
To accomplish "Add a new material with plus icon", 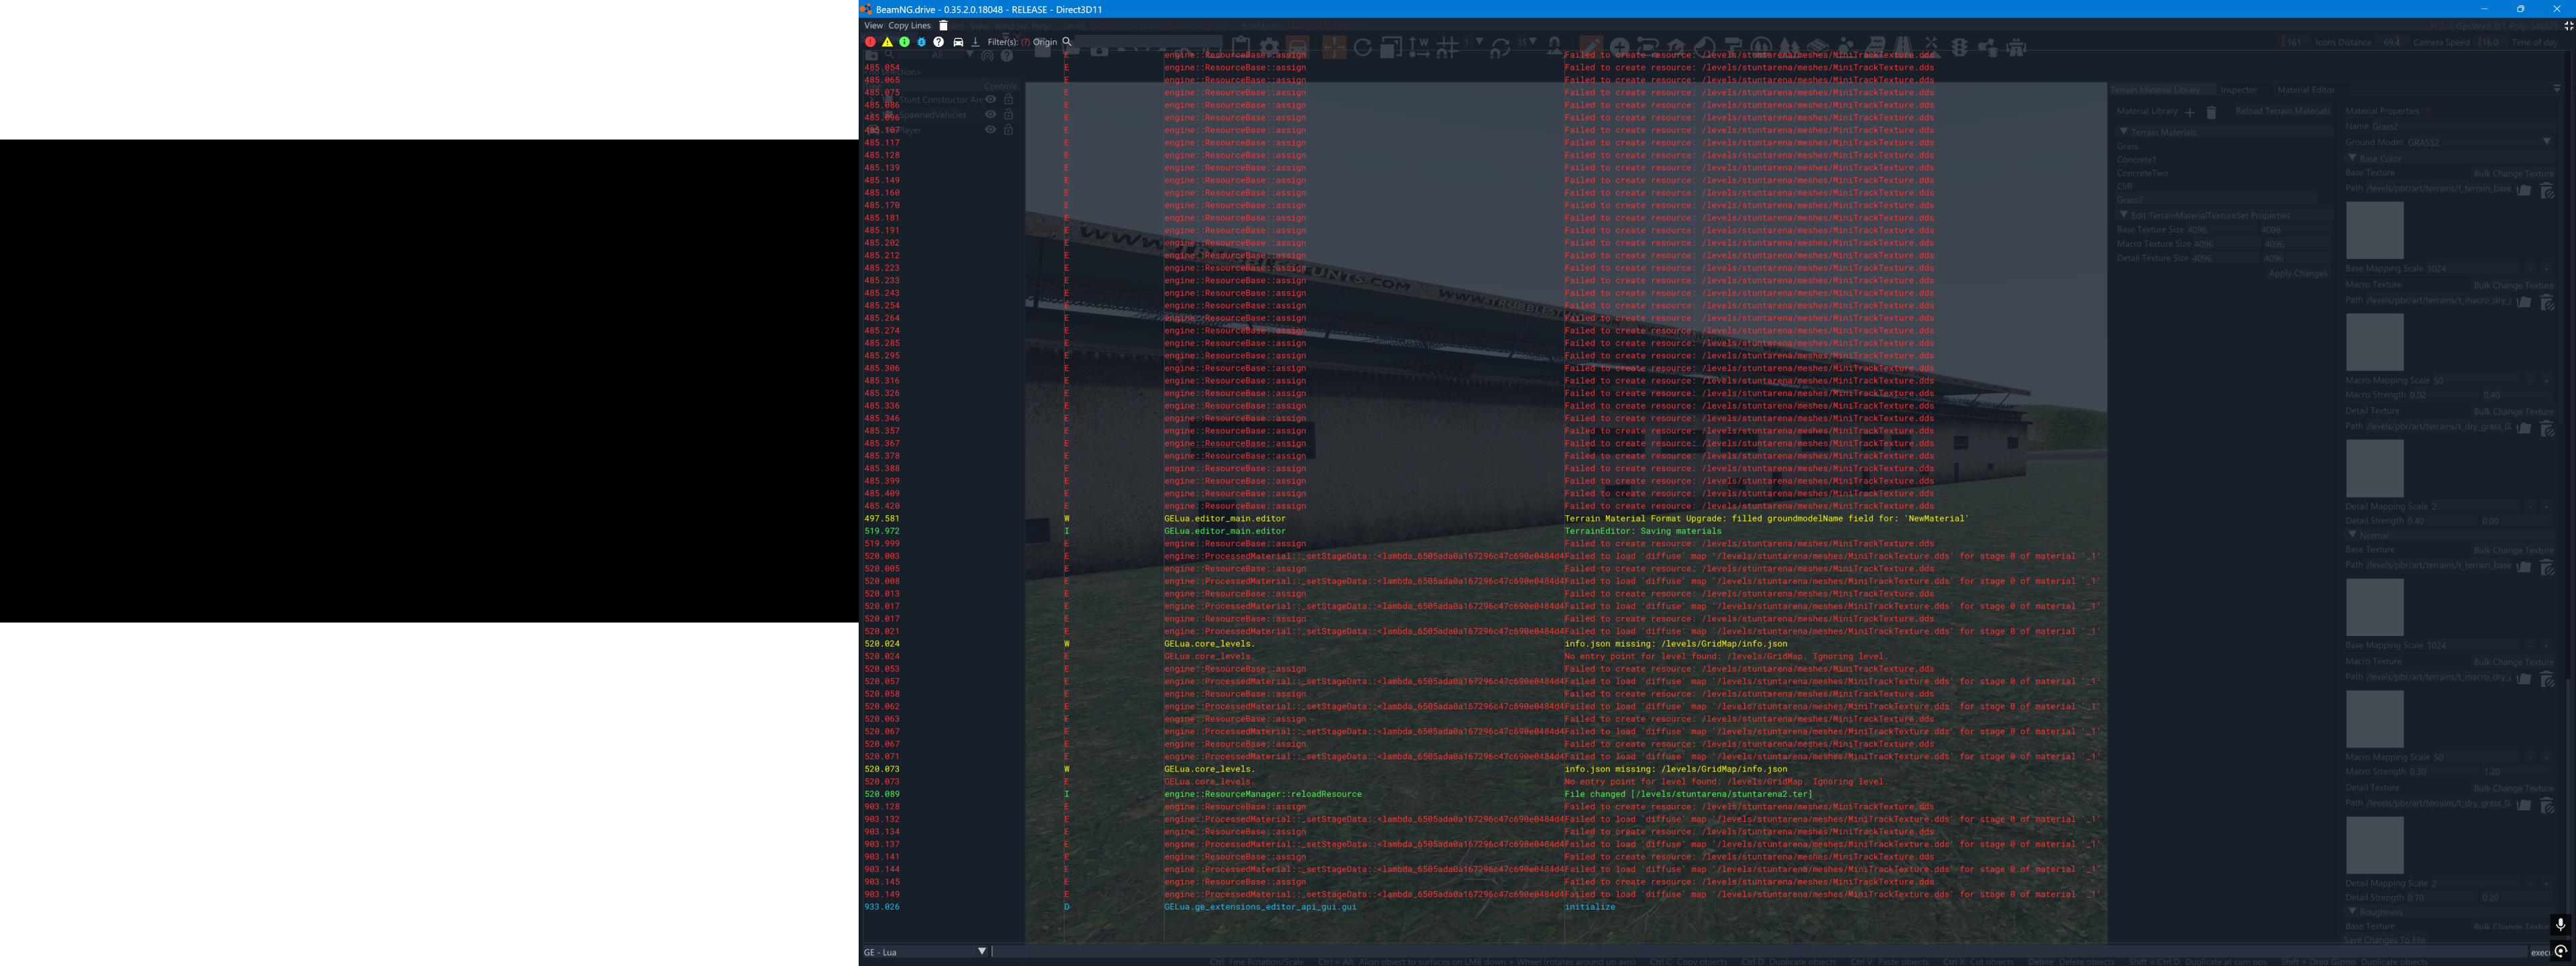I will tap(2190, 112).
